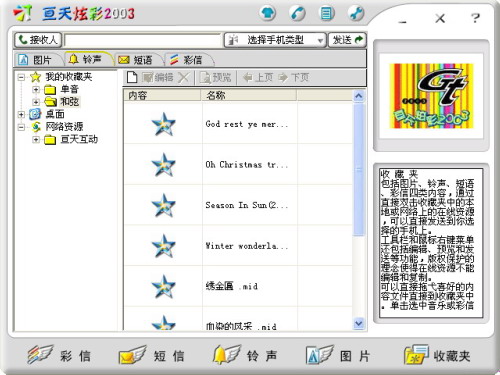
Task: Select the 绣金匾 .mid ringtone name
Action: 232,286
